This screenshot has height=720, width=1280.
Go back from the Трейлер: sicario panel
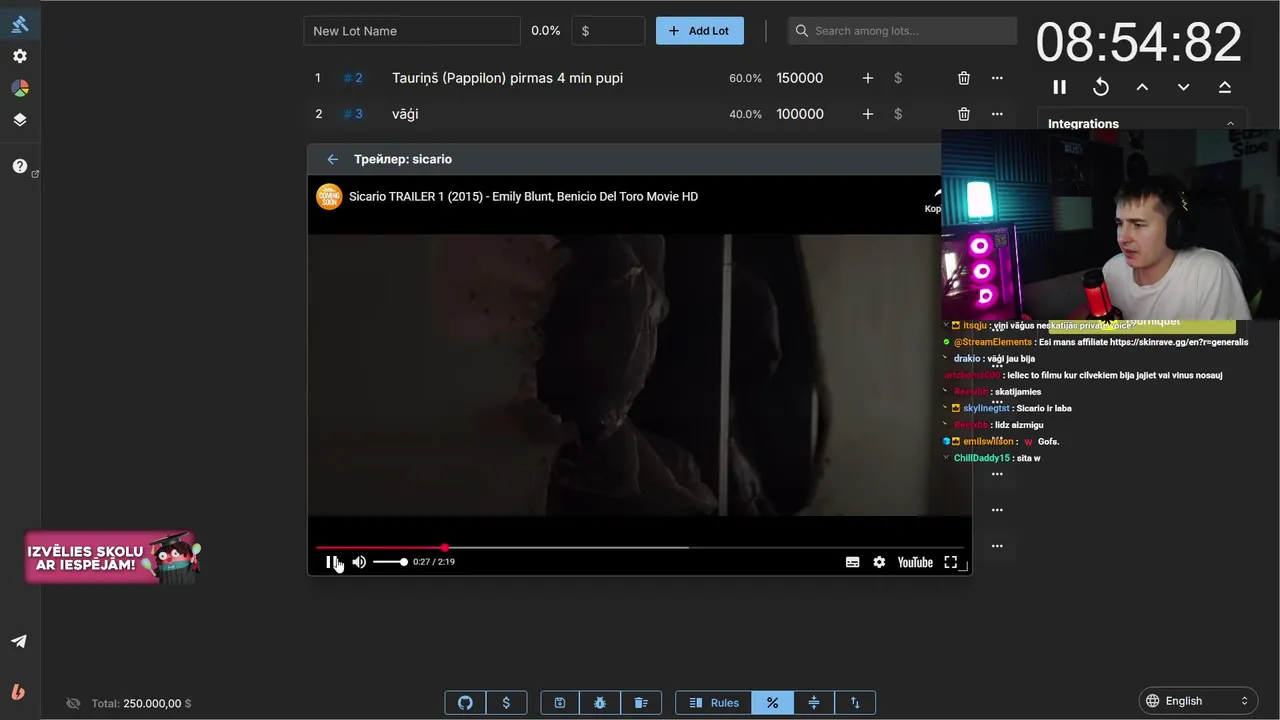pyautogui.click(x=333, y=159)
